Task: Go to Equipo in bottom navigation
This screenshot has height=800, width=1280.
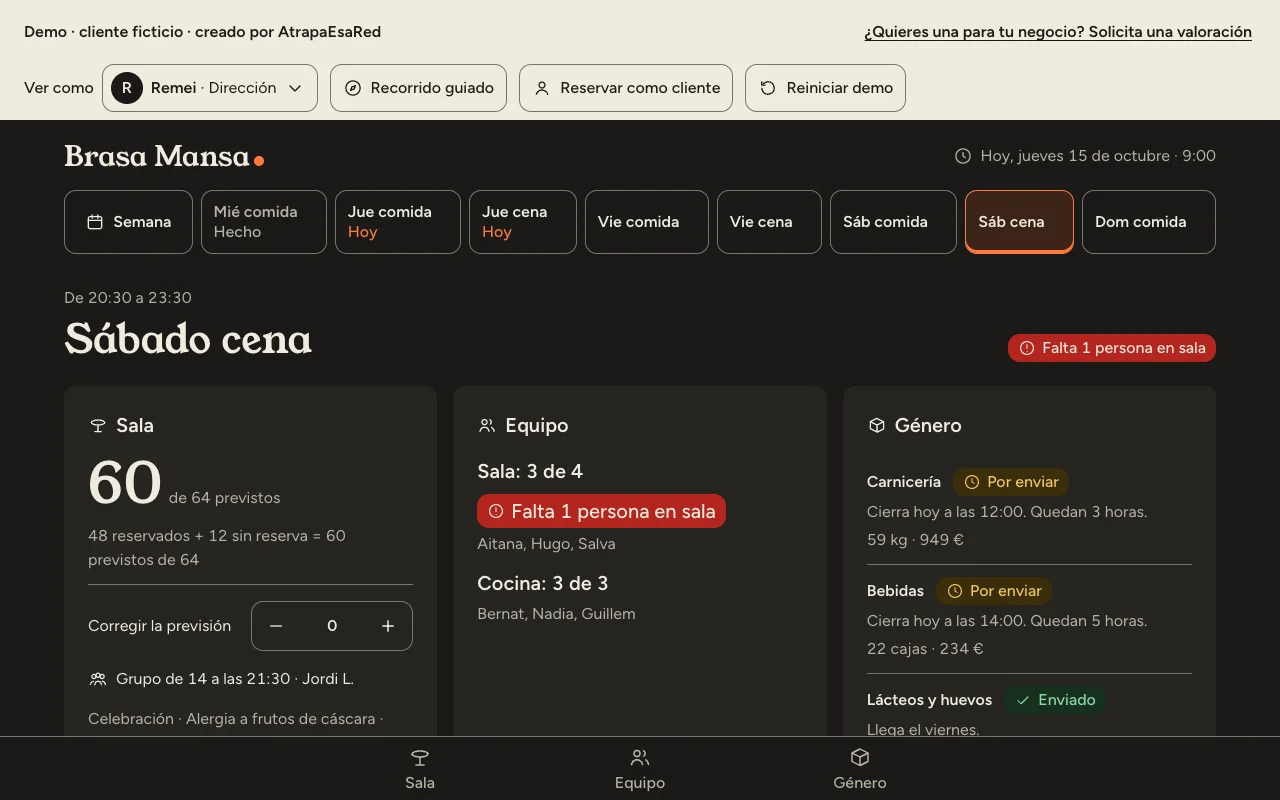Action: [640, 769]
